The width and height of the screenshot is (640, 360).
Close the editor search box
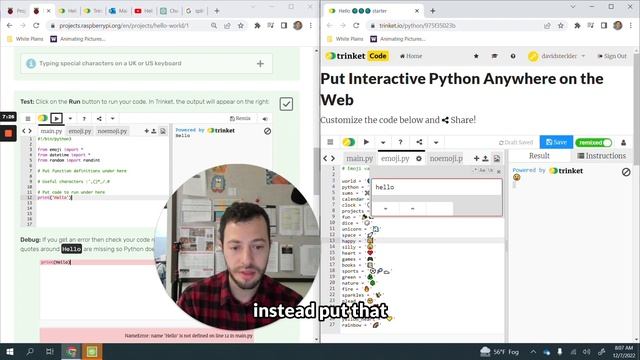pos(499,171)
